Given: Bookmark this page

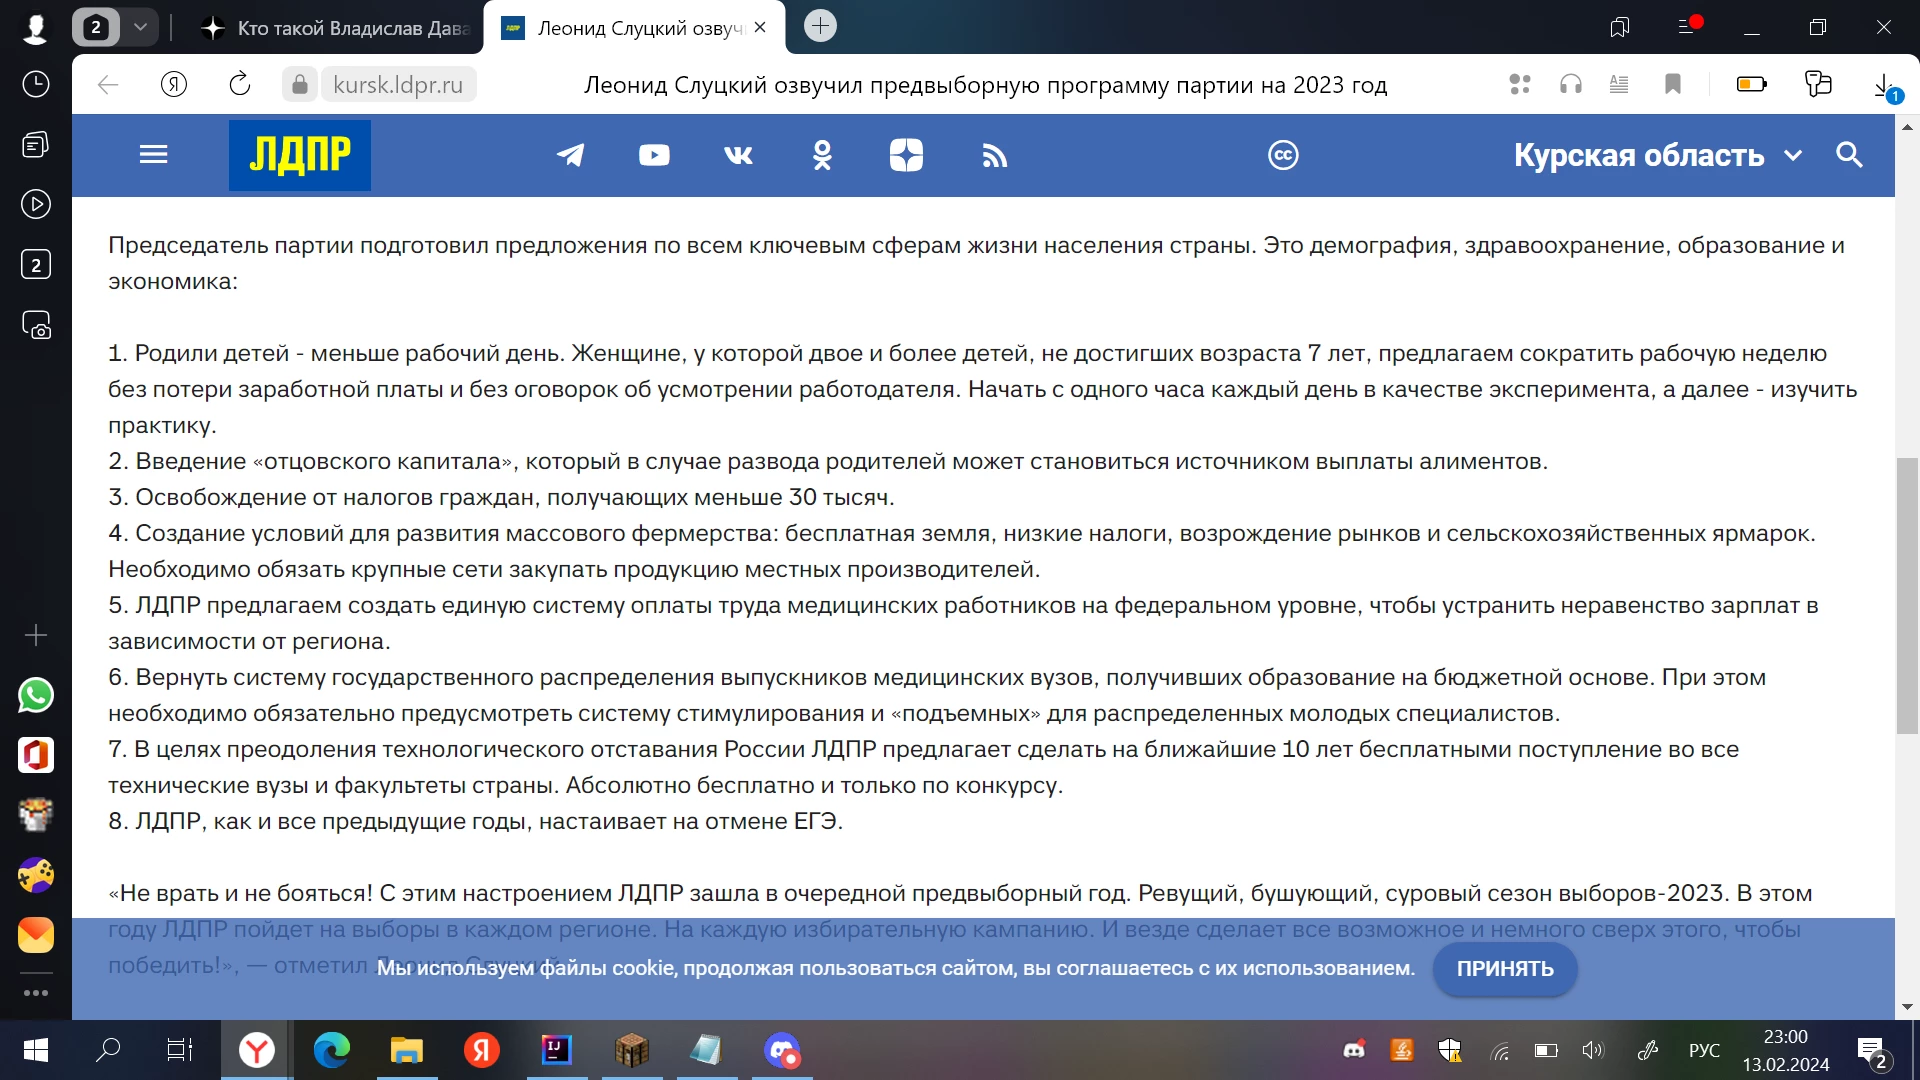Looking at the screenshot, I should (x=1673, y=85).
